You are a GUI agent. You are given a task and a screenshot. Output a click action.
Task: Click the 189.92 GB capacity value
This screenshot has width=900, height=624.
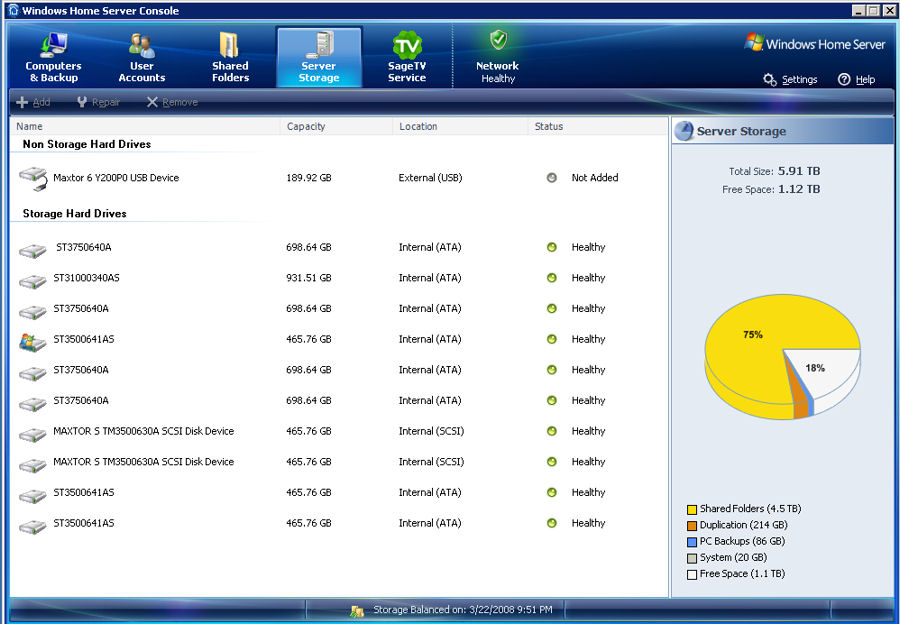309,178
